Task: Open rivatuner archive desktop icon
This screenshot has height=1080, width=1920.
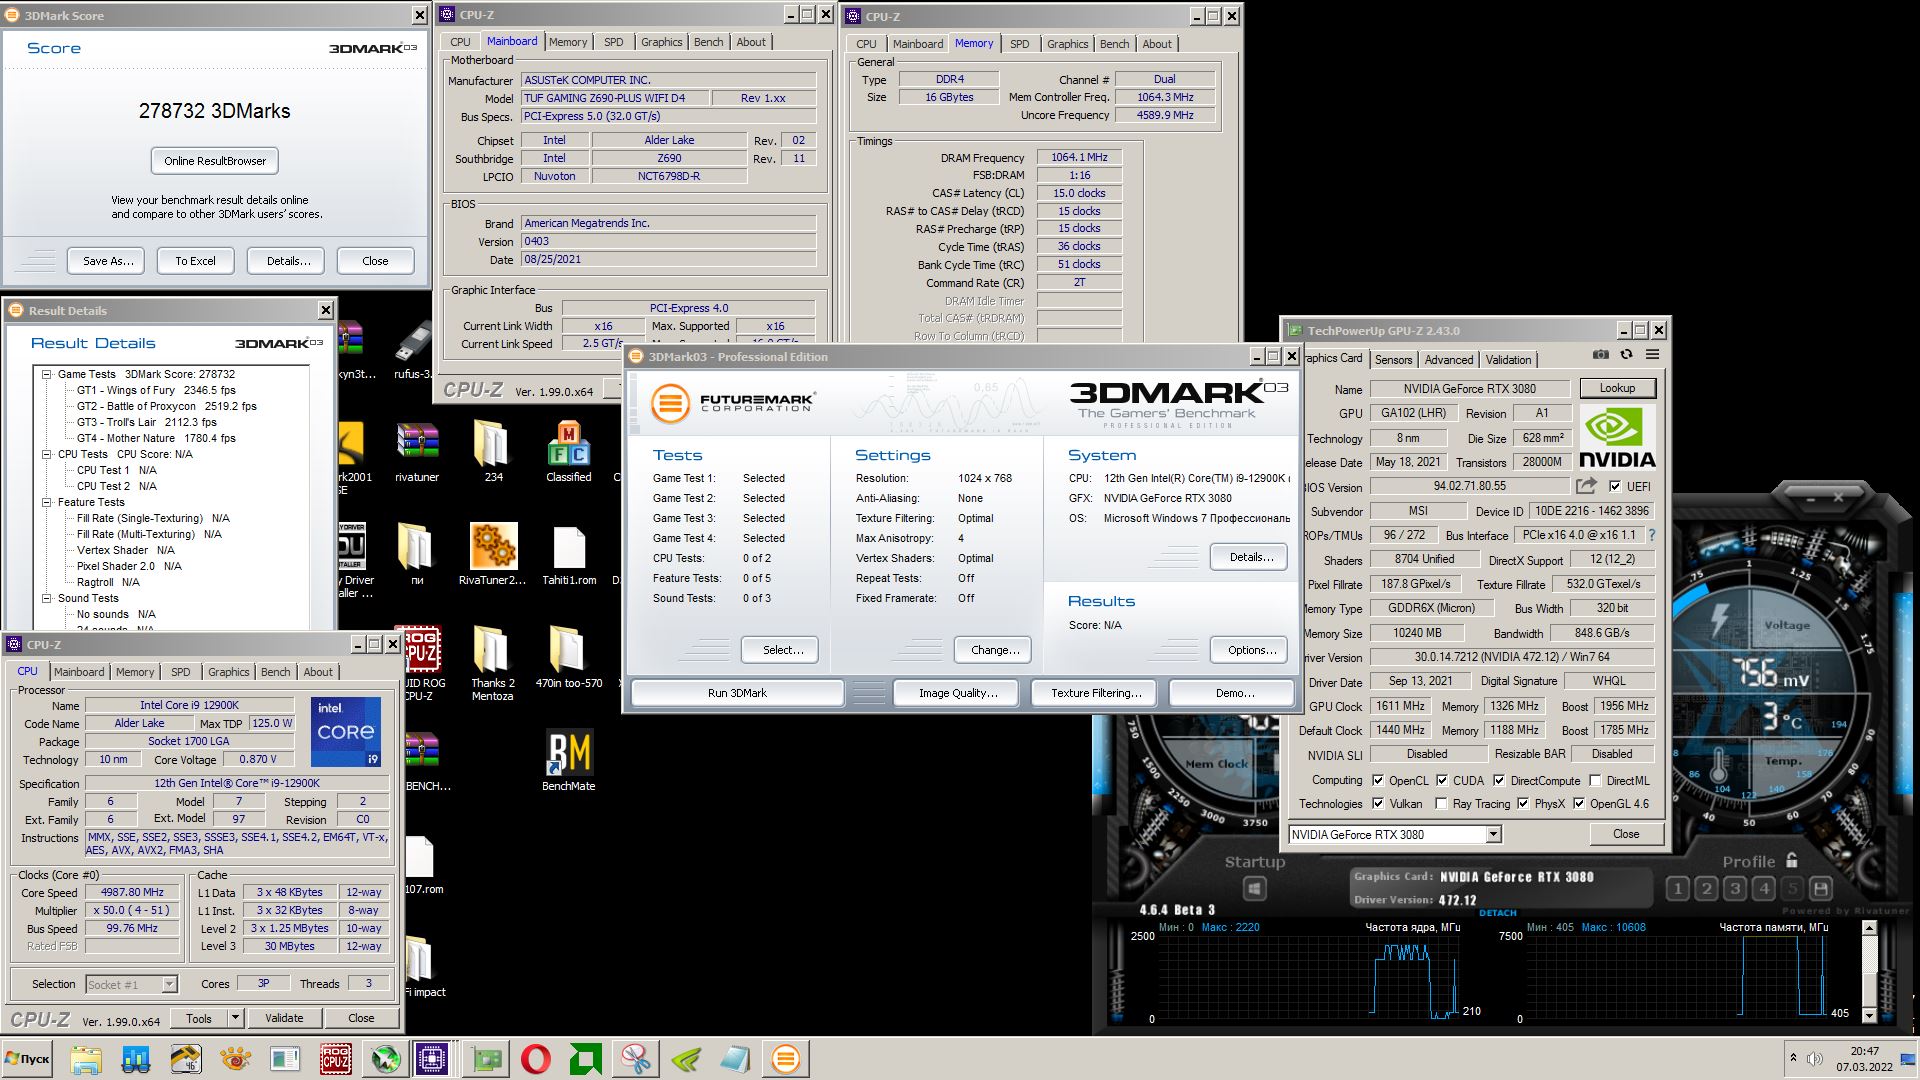Action: [417, 451]
